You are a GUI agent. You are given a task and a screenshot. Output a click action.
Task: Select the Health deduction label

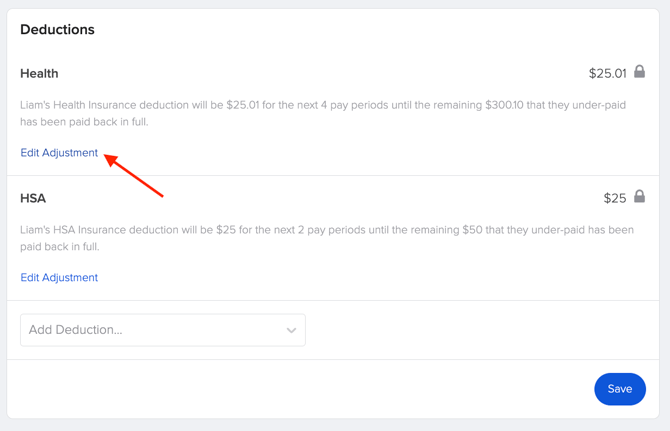(x=39, y=73)
